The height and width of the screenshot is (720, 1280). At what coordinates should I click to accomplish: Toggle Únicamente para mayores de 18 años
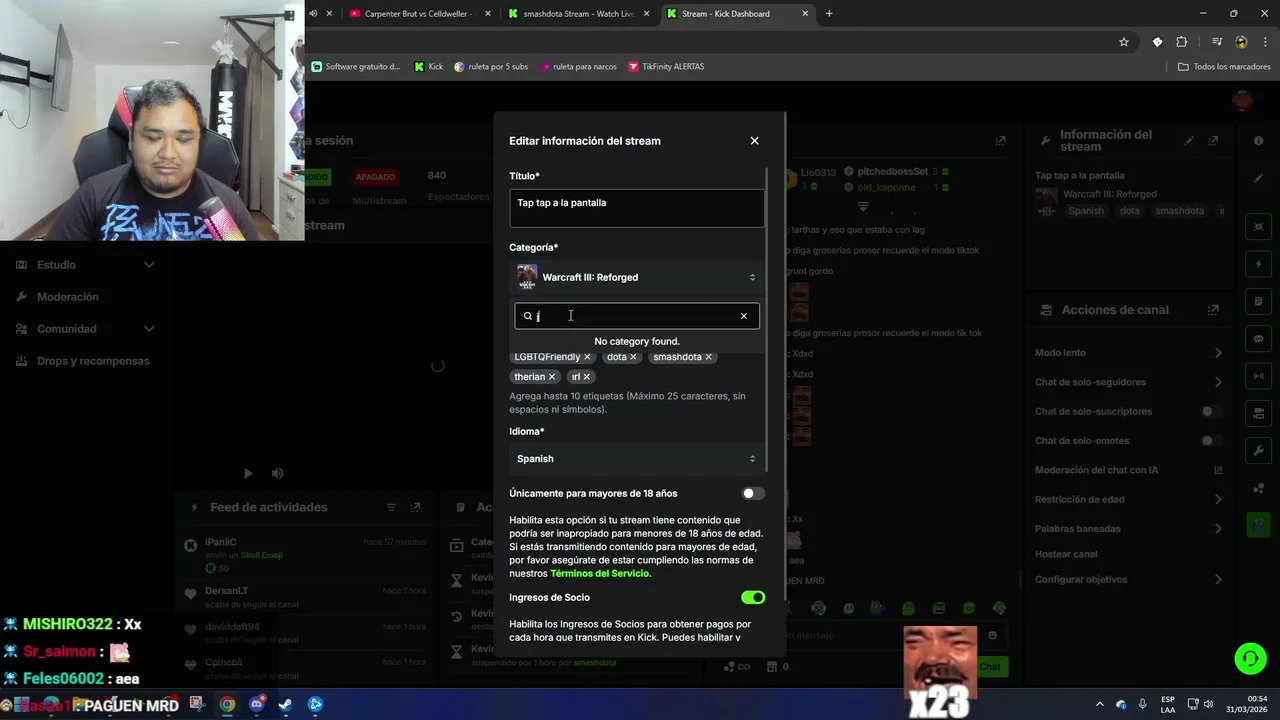pos(753,493)
